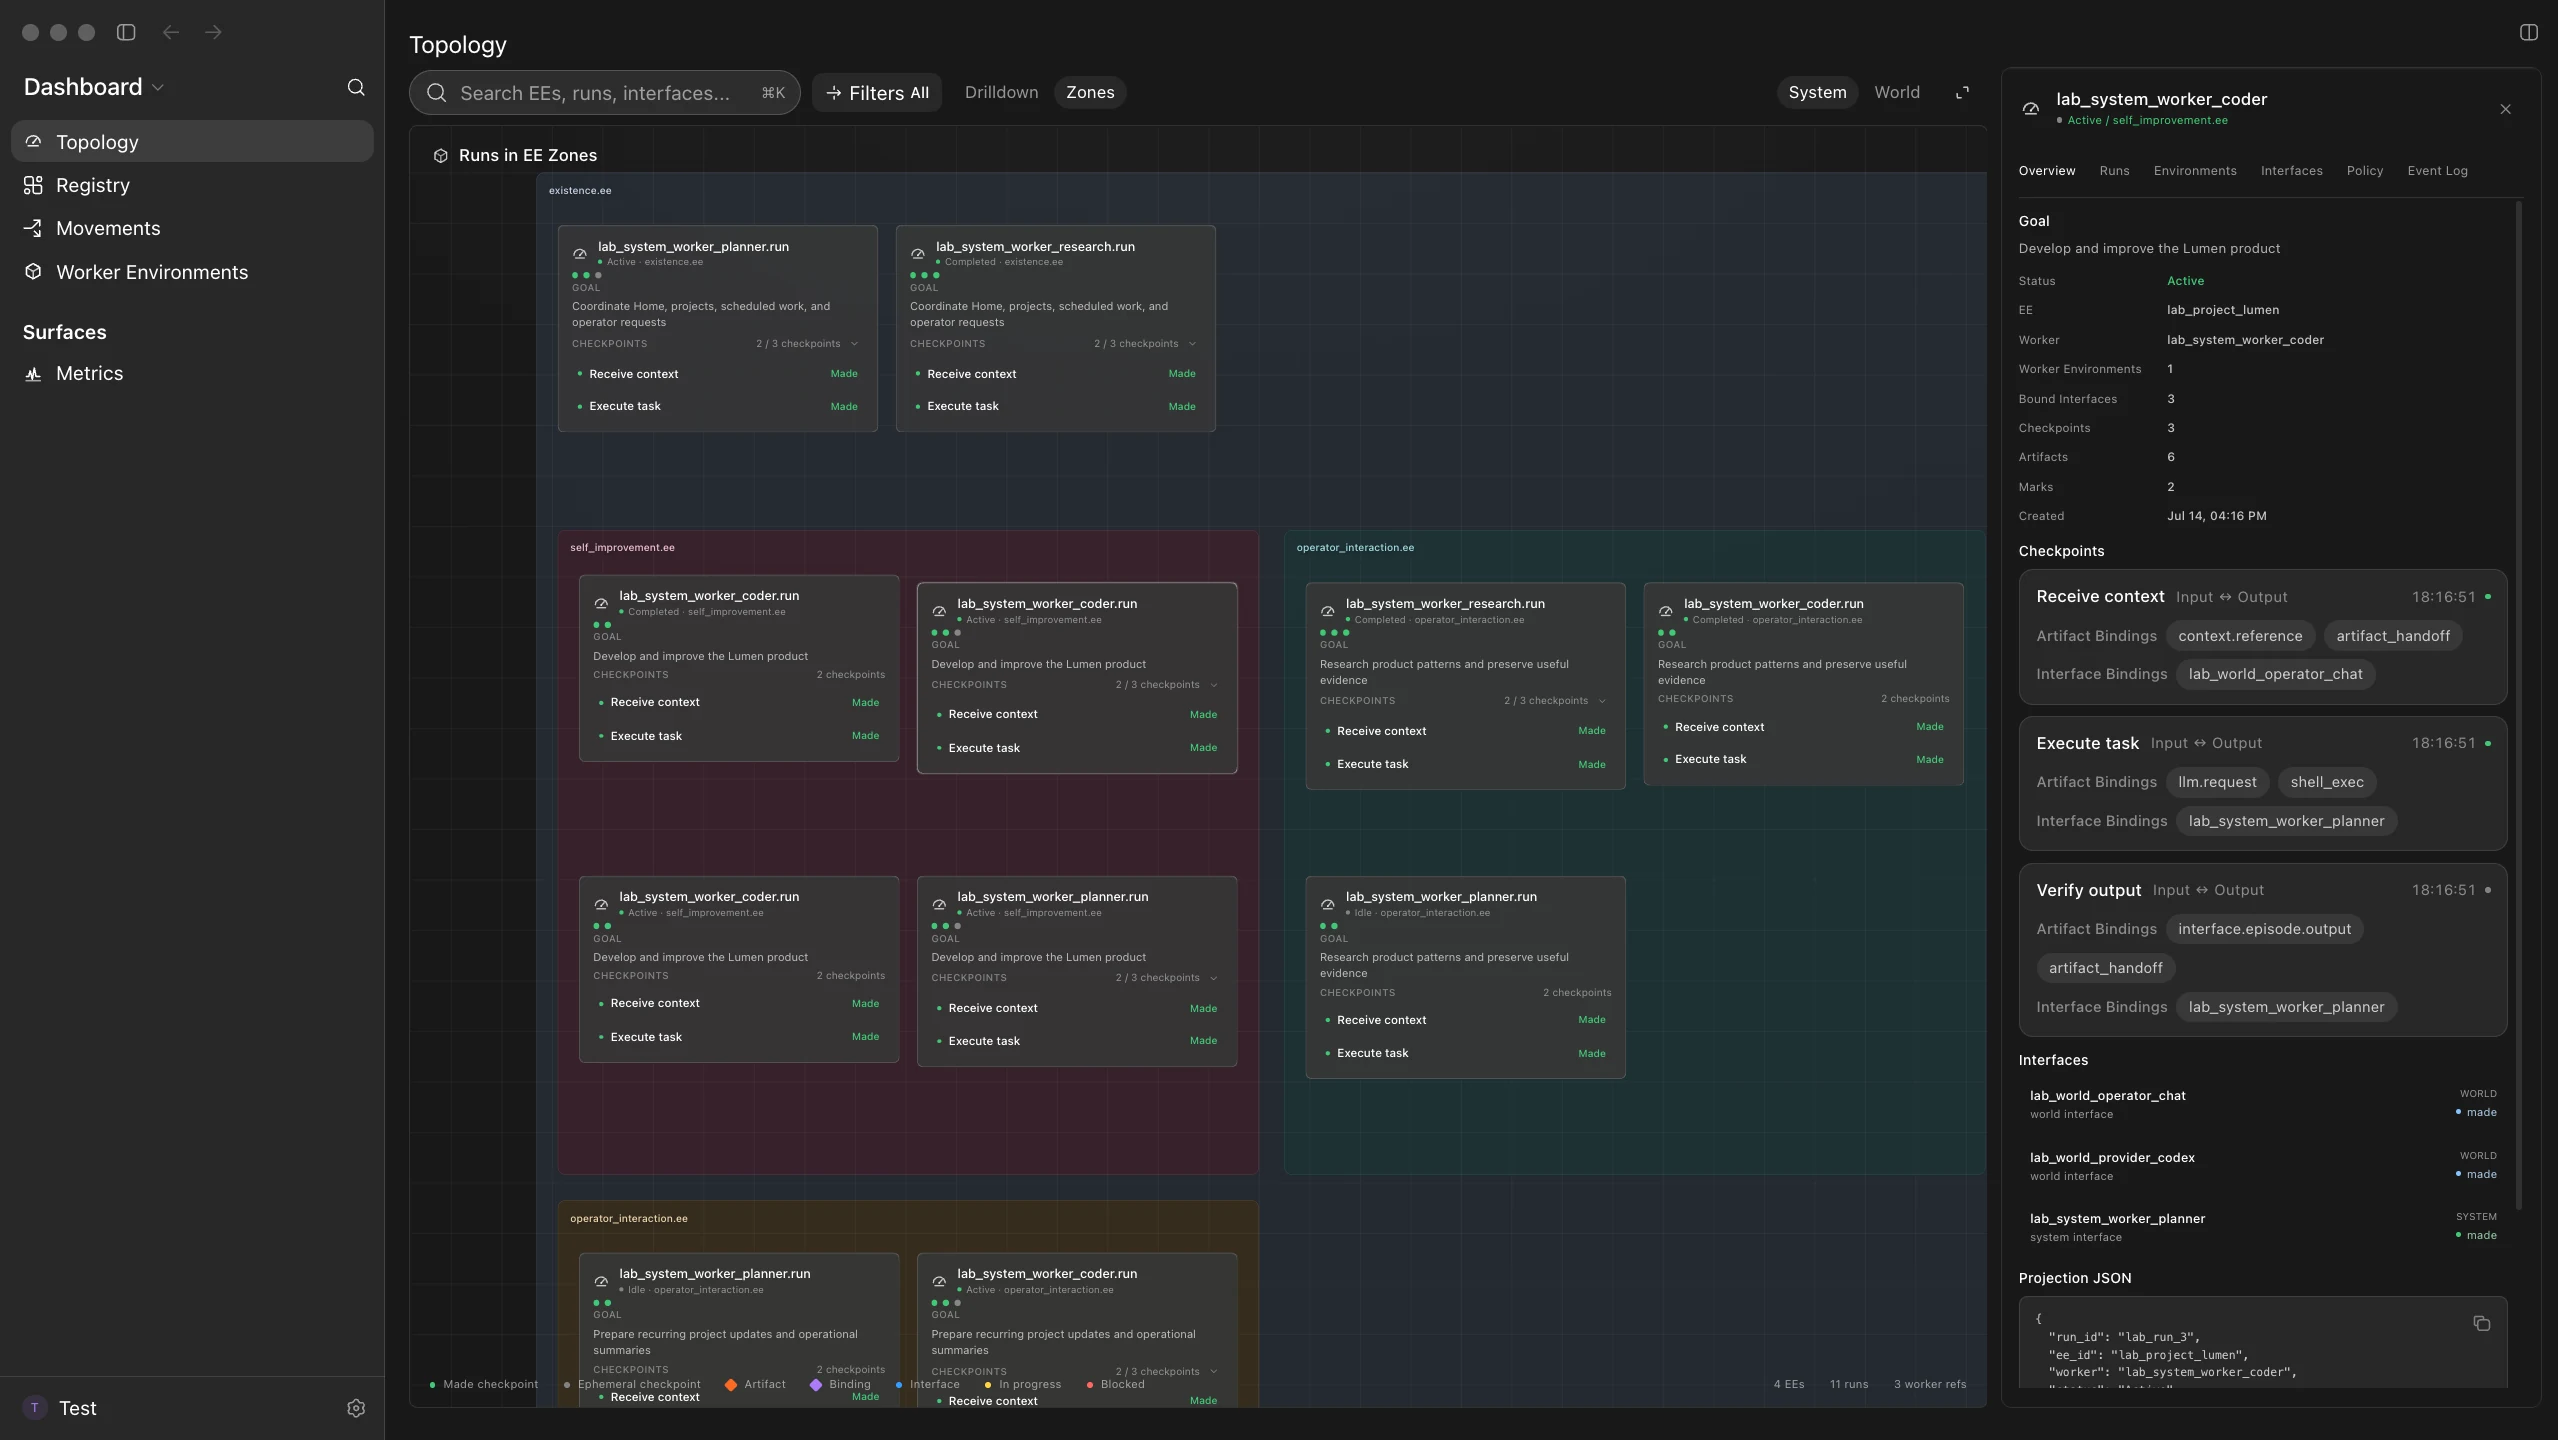Toggle the left sidebar panel icon
The width and height of the screenshot is (2558, 1440).
tap(126, 32)
